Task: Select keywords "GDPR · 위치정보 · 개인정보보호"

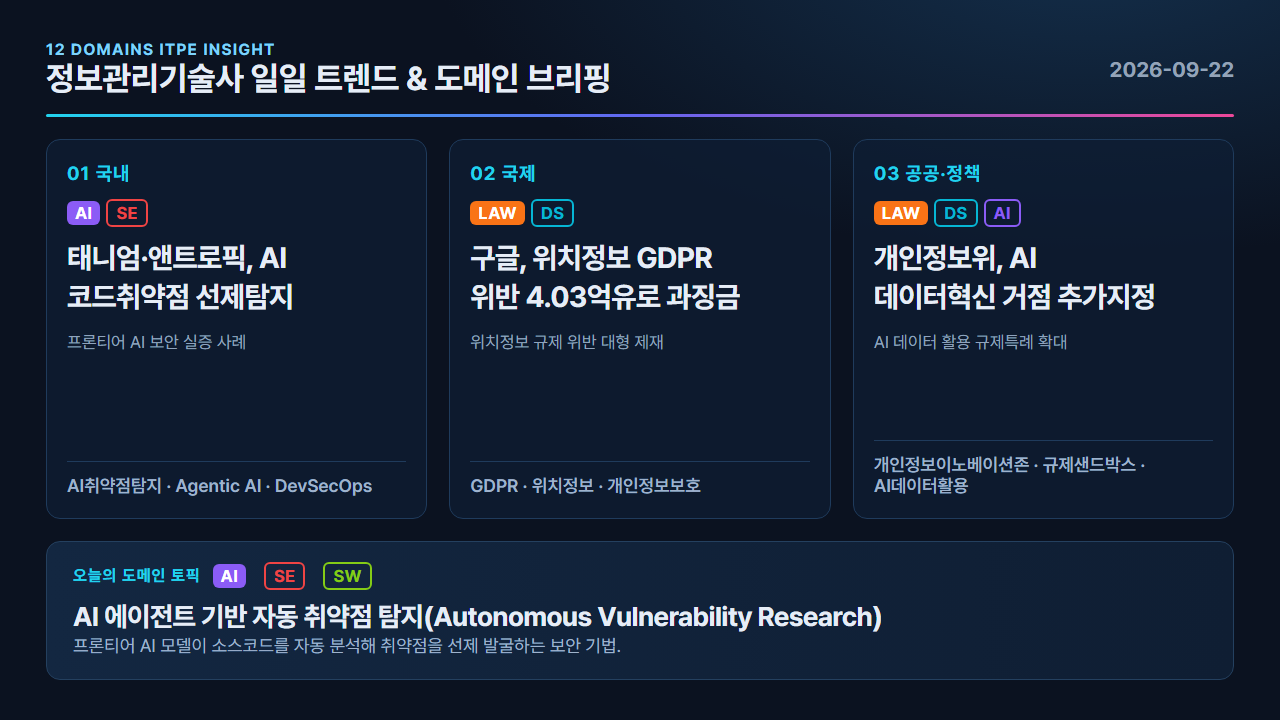Action: coord(585,486)
